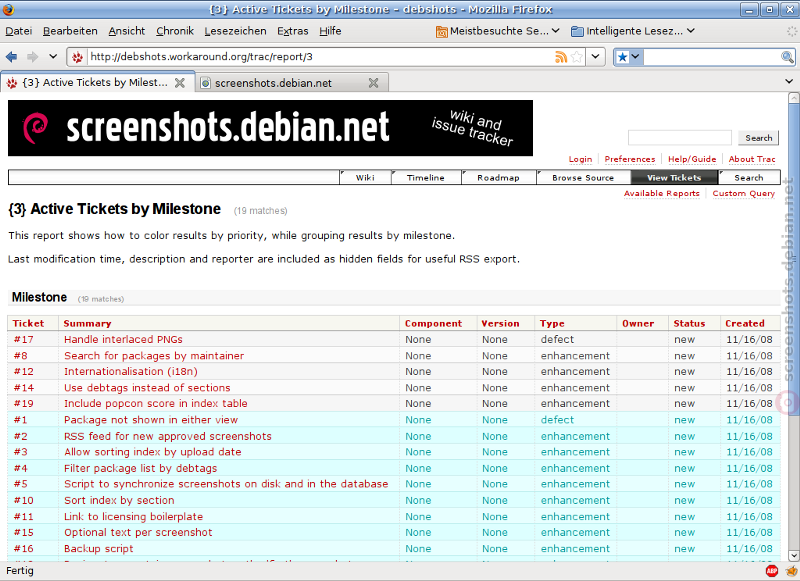Click the Back arrow navigation icon
800x581 pixels.
click(11, 57)
